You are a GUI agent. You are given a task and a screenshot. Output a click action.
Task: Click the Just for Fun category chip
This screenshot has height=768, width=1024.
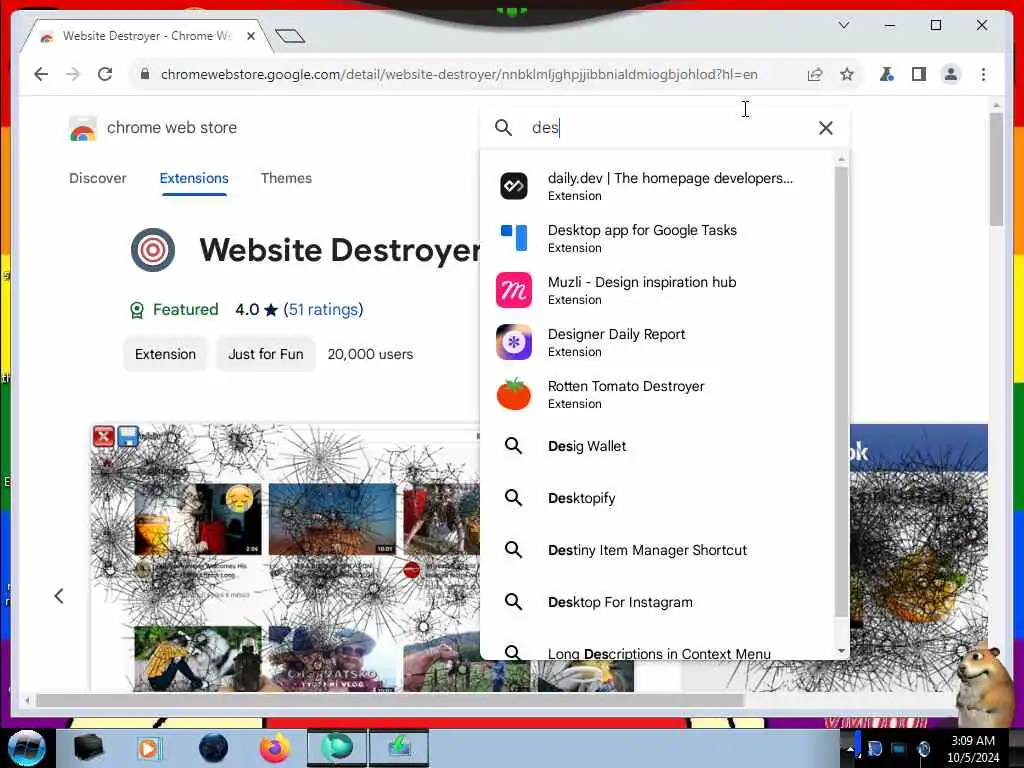pos(266,354)
